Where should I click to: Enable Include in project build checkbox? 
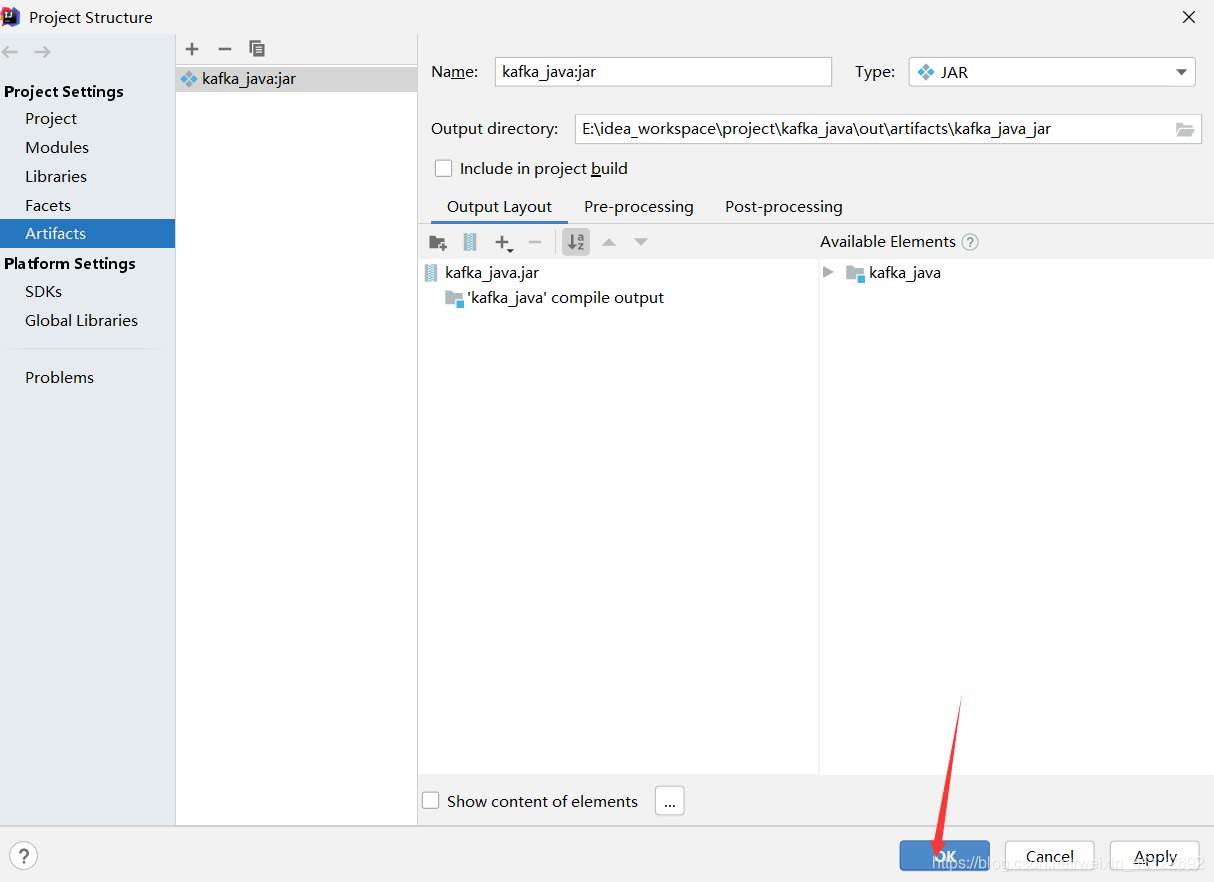[444, 169]
